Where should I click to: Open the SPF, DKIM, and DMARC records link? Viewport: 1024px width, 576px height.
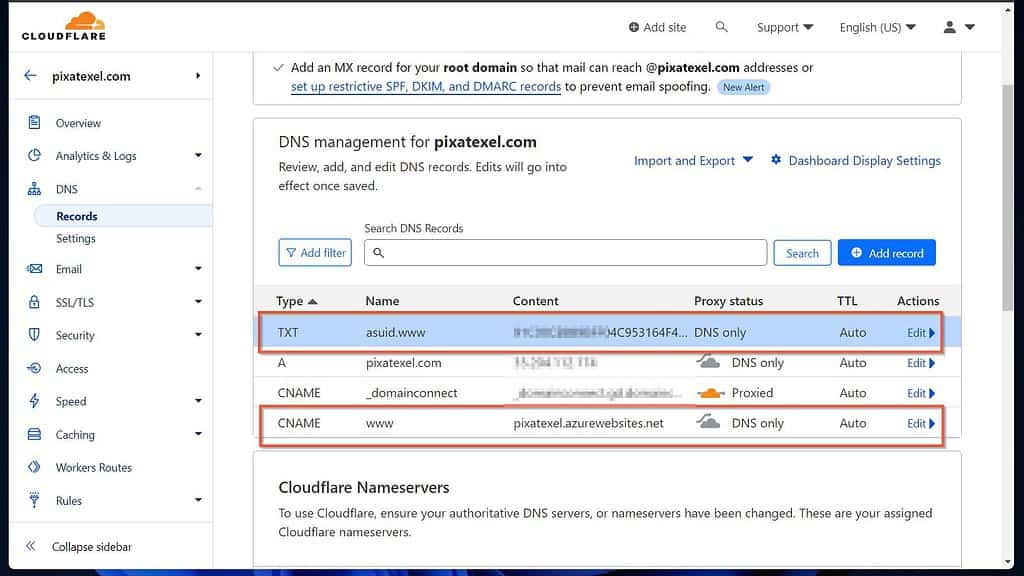(426, 87)
